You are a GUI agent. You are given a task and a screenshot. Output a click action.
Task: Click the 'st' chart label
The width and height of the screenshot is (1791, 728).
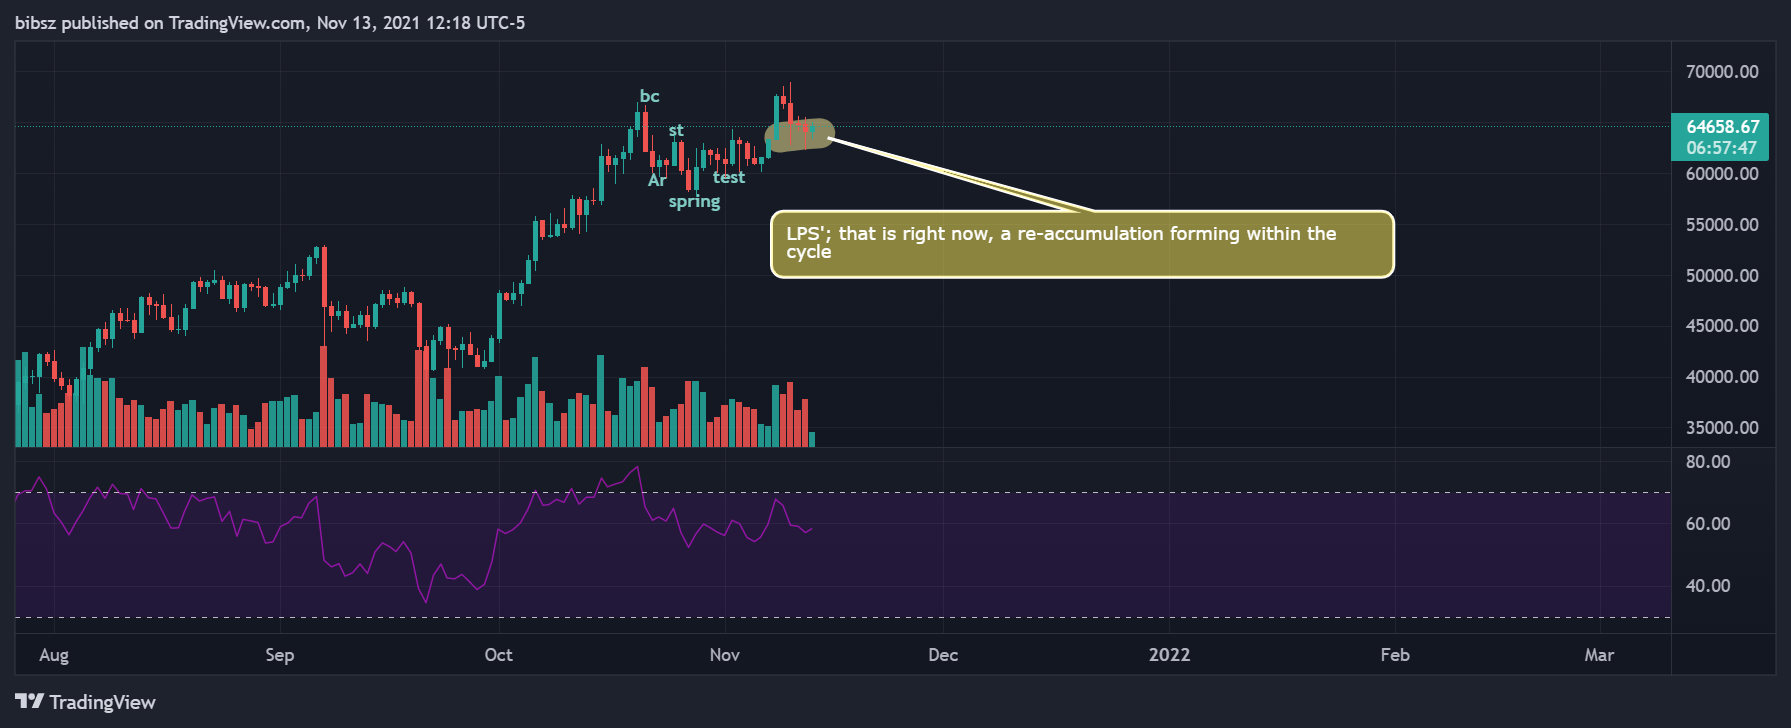(676, 130)
